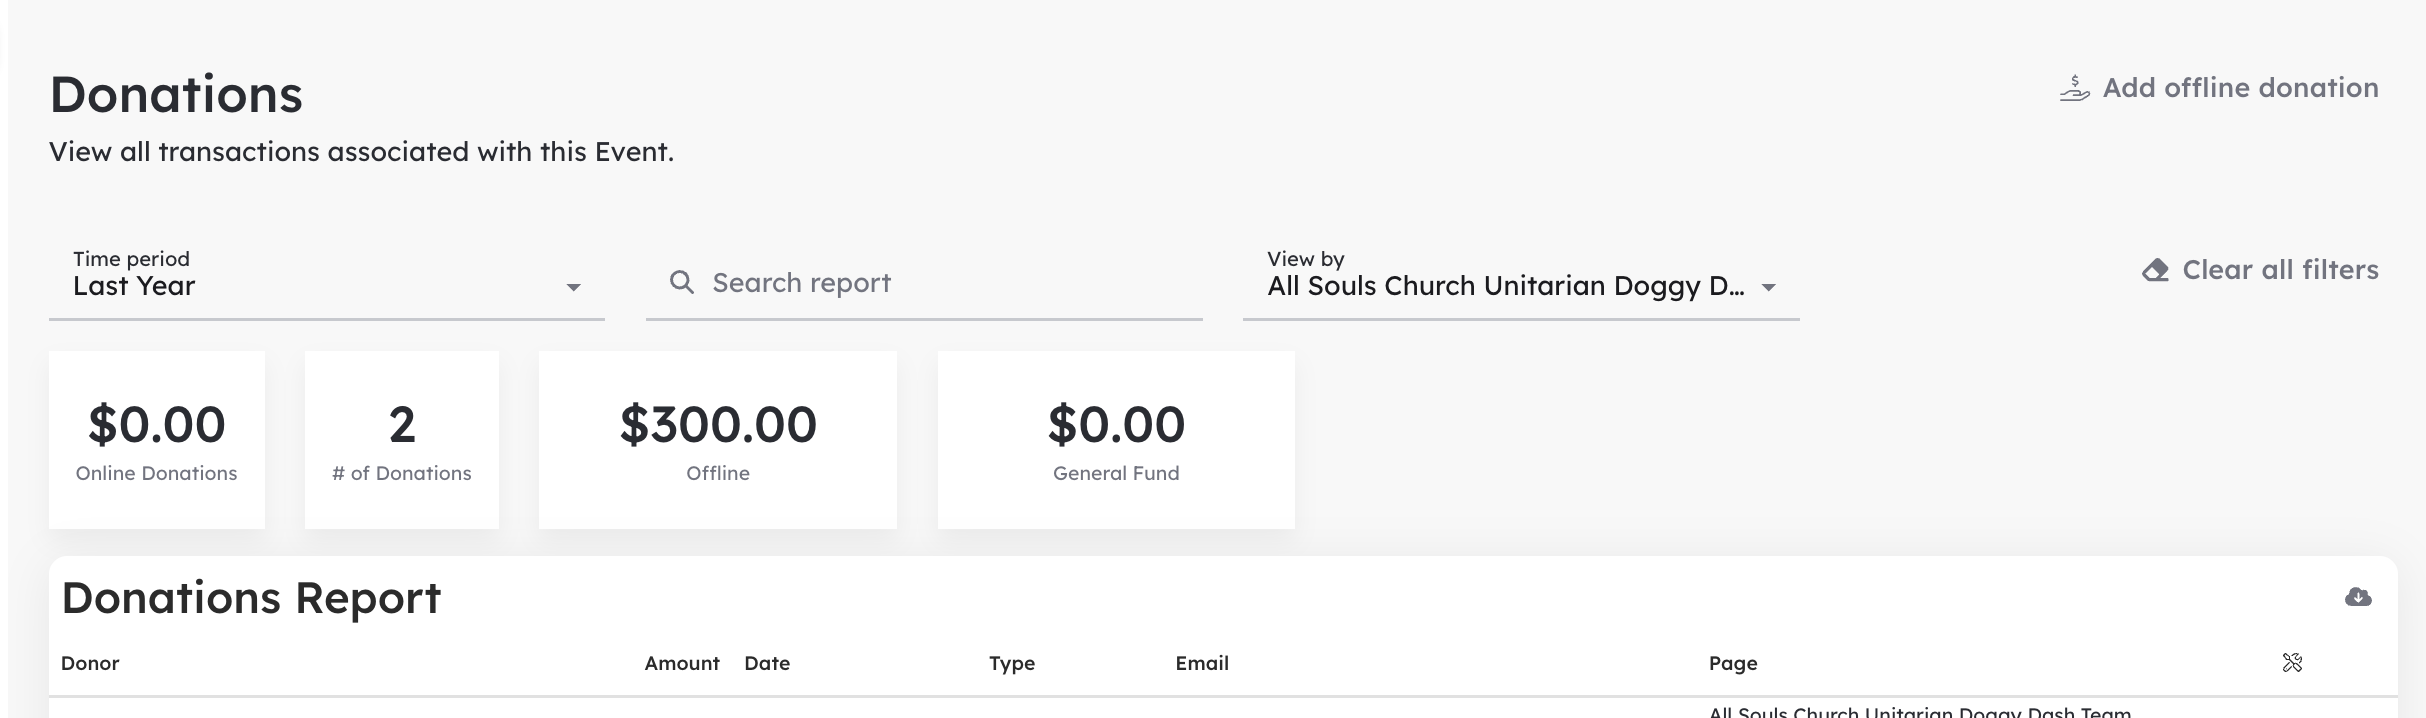Select the $300.00 Offline summary card

[x=718, y=440]
